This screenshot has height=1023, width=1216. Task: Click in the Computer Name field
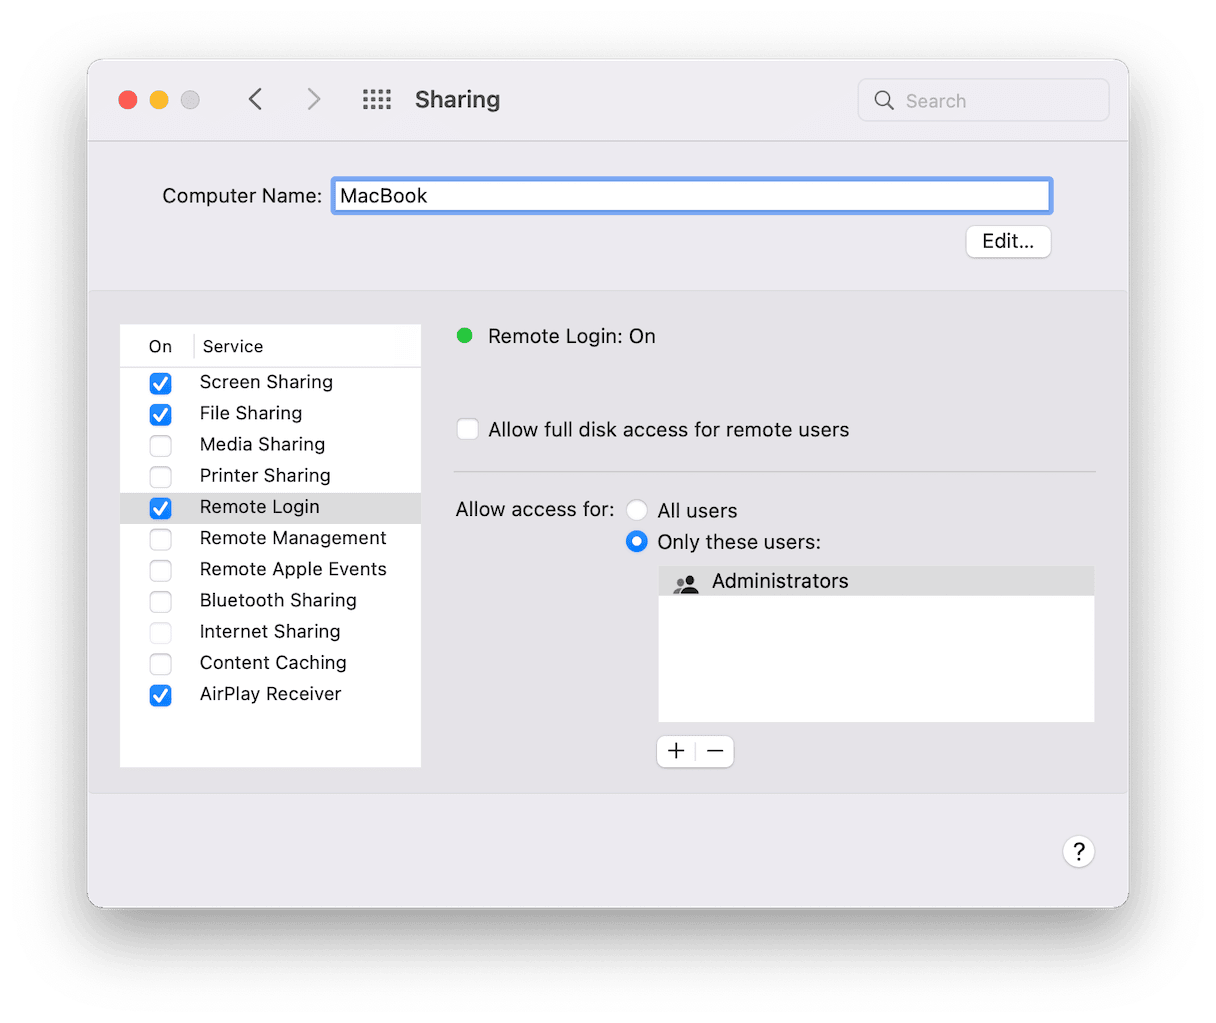point(690,196)
